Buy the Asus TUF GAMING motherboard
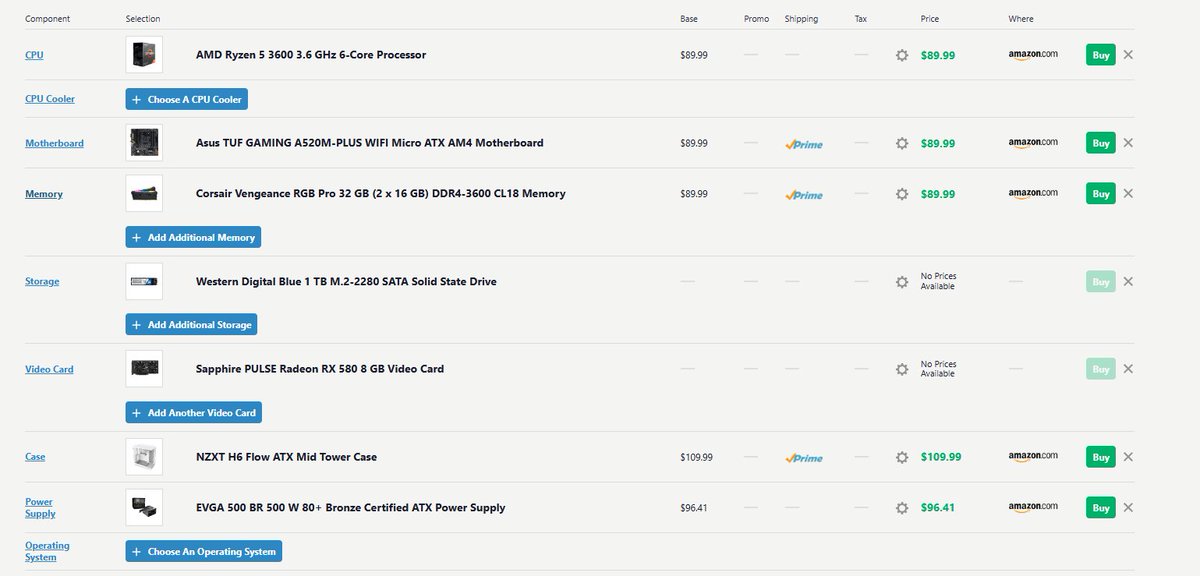 [1101, 143]
